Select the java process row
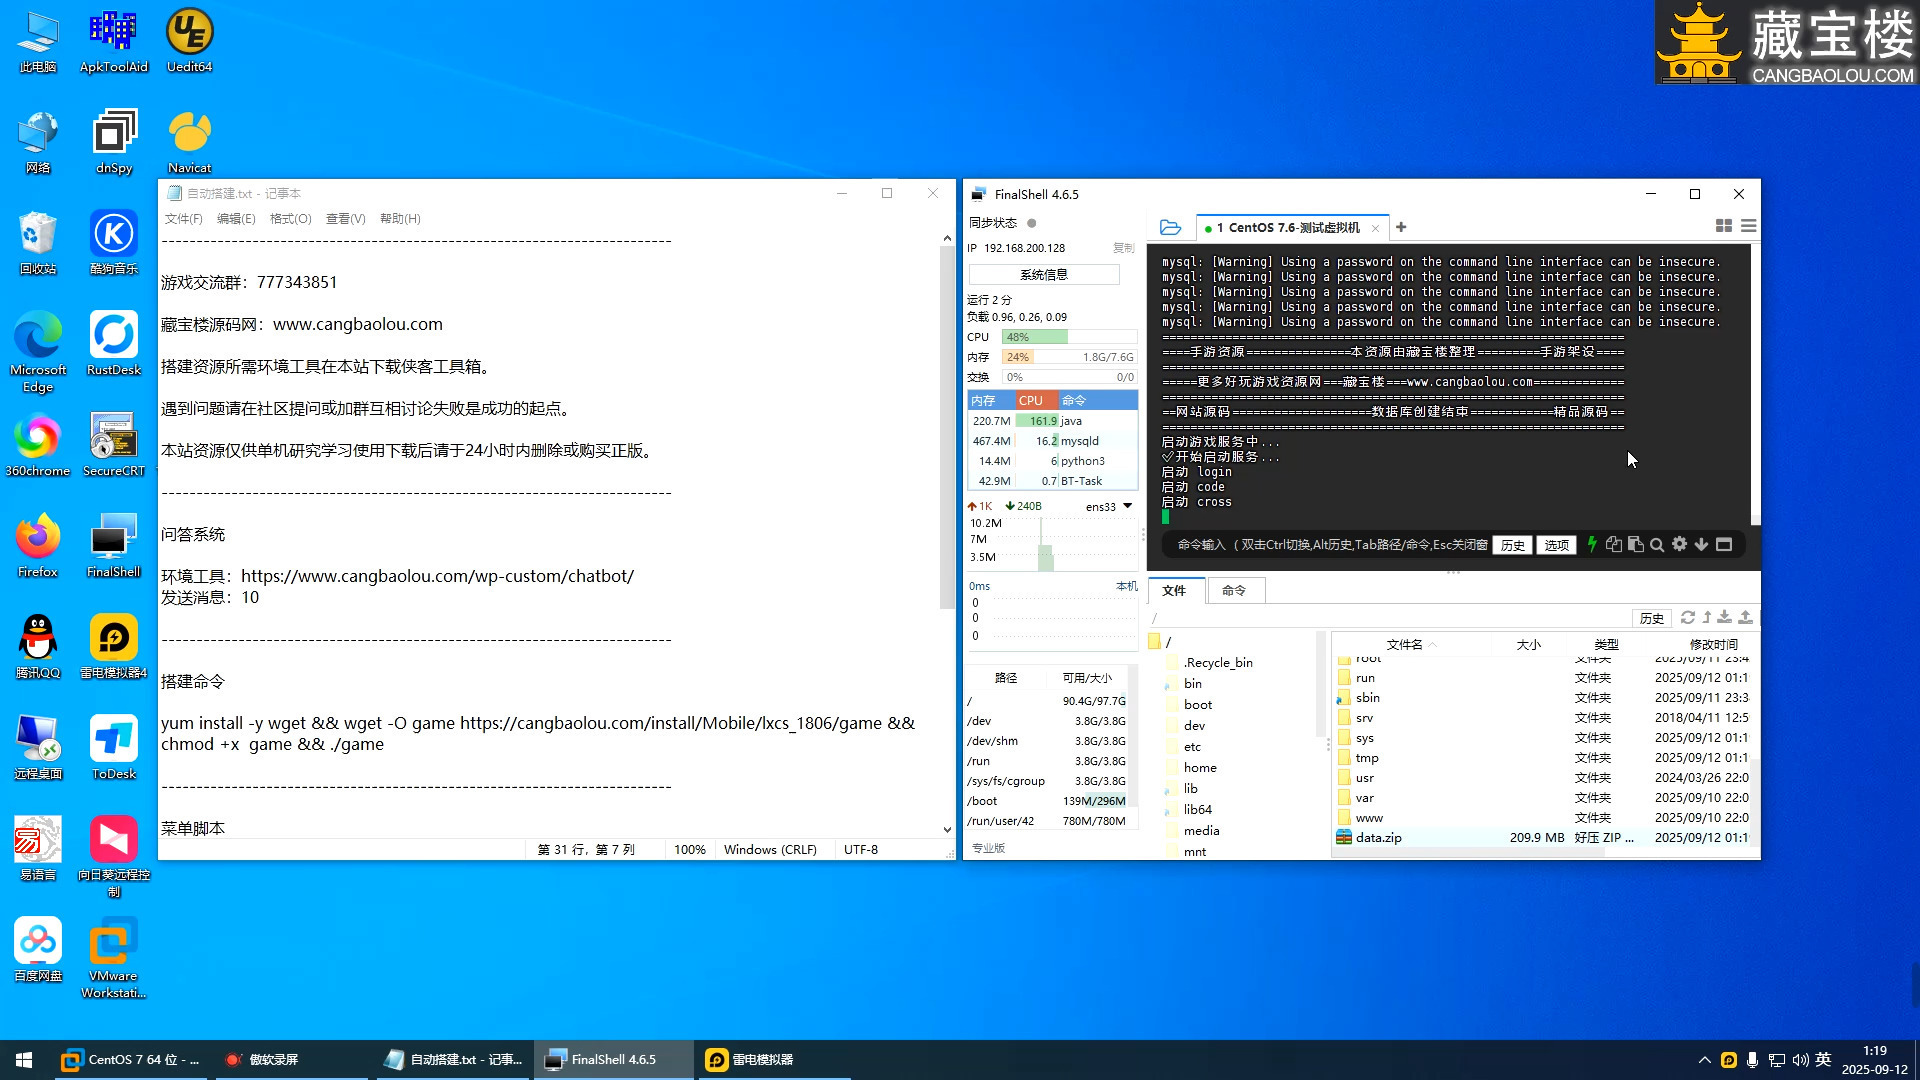The image size is (1920, 1080). [1052, 421]
